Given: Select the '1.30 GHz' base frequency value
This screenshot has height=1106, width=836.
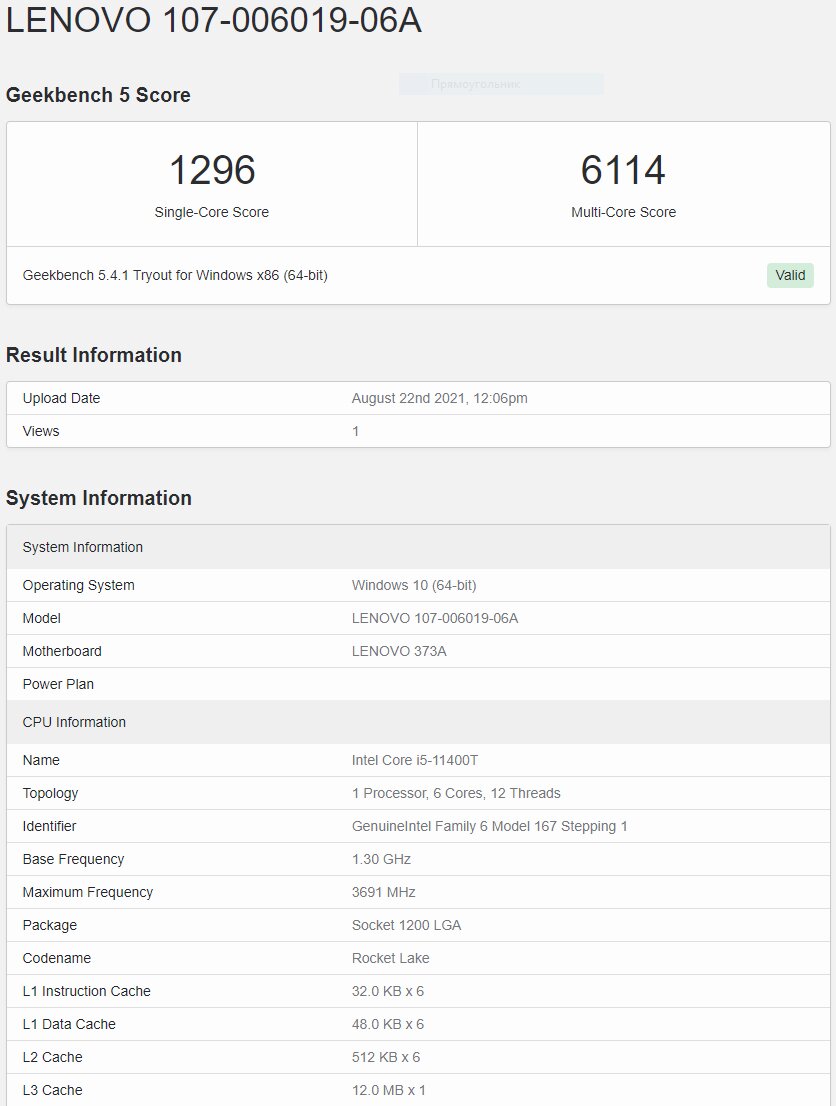Looking at the screenshot, I should (x=382, y=859).
